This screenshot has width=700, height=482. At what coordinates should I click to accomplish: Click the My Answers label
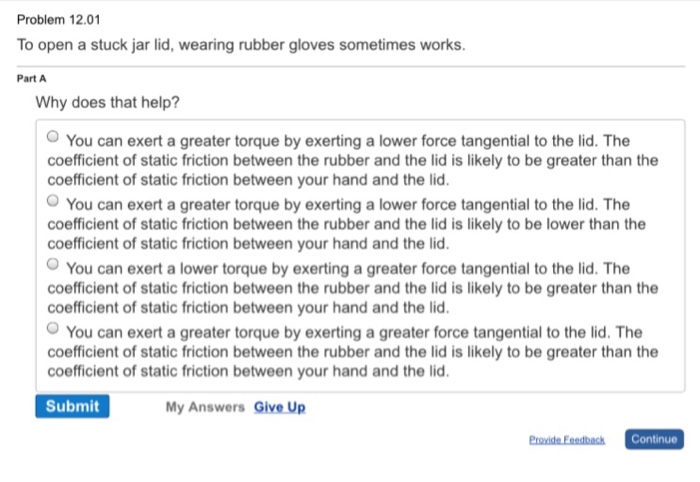(x=205, y=407)
